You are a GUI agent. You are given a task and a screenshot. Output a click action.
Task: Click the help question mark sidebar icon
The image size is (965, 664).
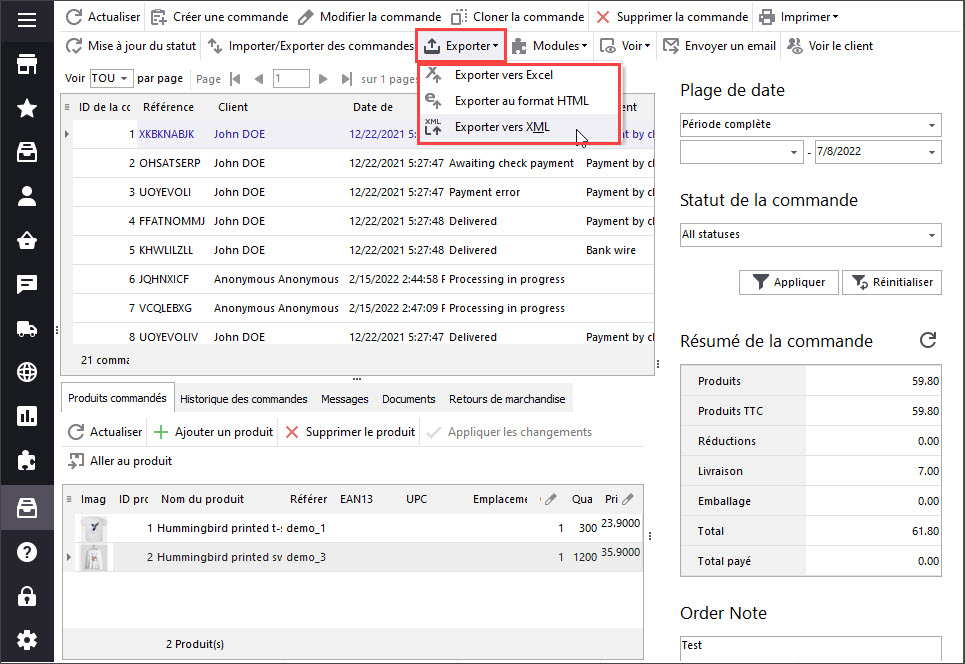click(x=27, y=551)
